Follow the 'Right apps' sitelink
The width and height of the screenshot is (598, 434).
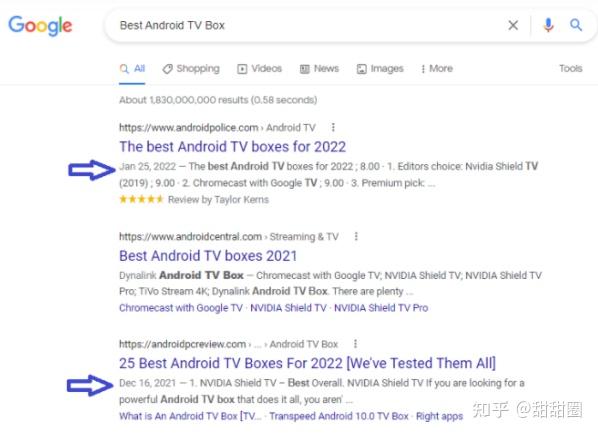coord(439,416)
